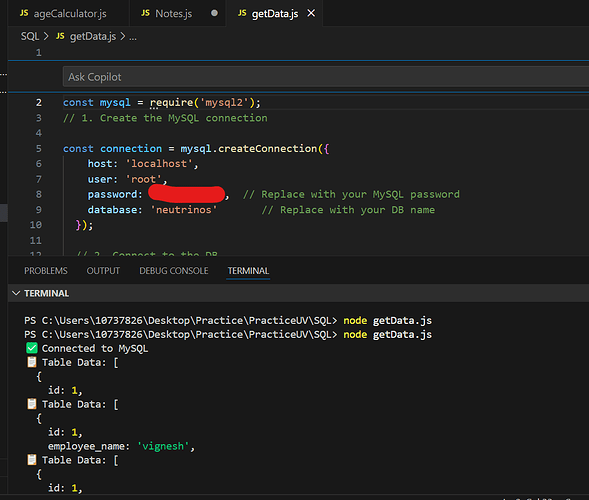Focus the Ask Copilot input box
The width and height of the screenshot is (589, 500).
coord(326,77)
